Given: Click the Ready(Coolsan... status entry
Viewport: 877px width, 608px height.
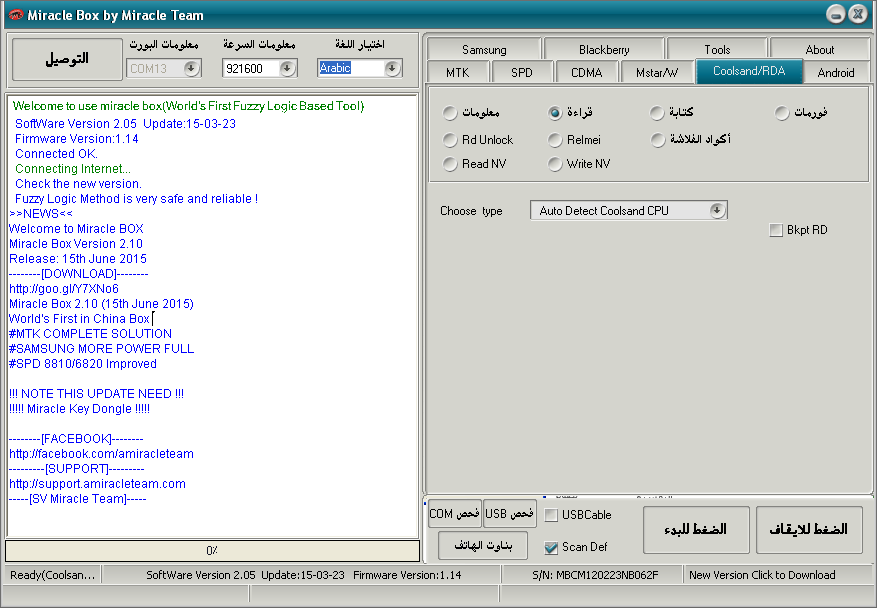Looking at the screenshot, I should coord(53,574).
